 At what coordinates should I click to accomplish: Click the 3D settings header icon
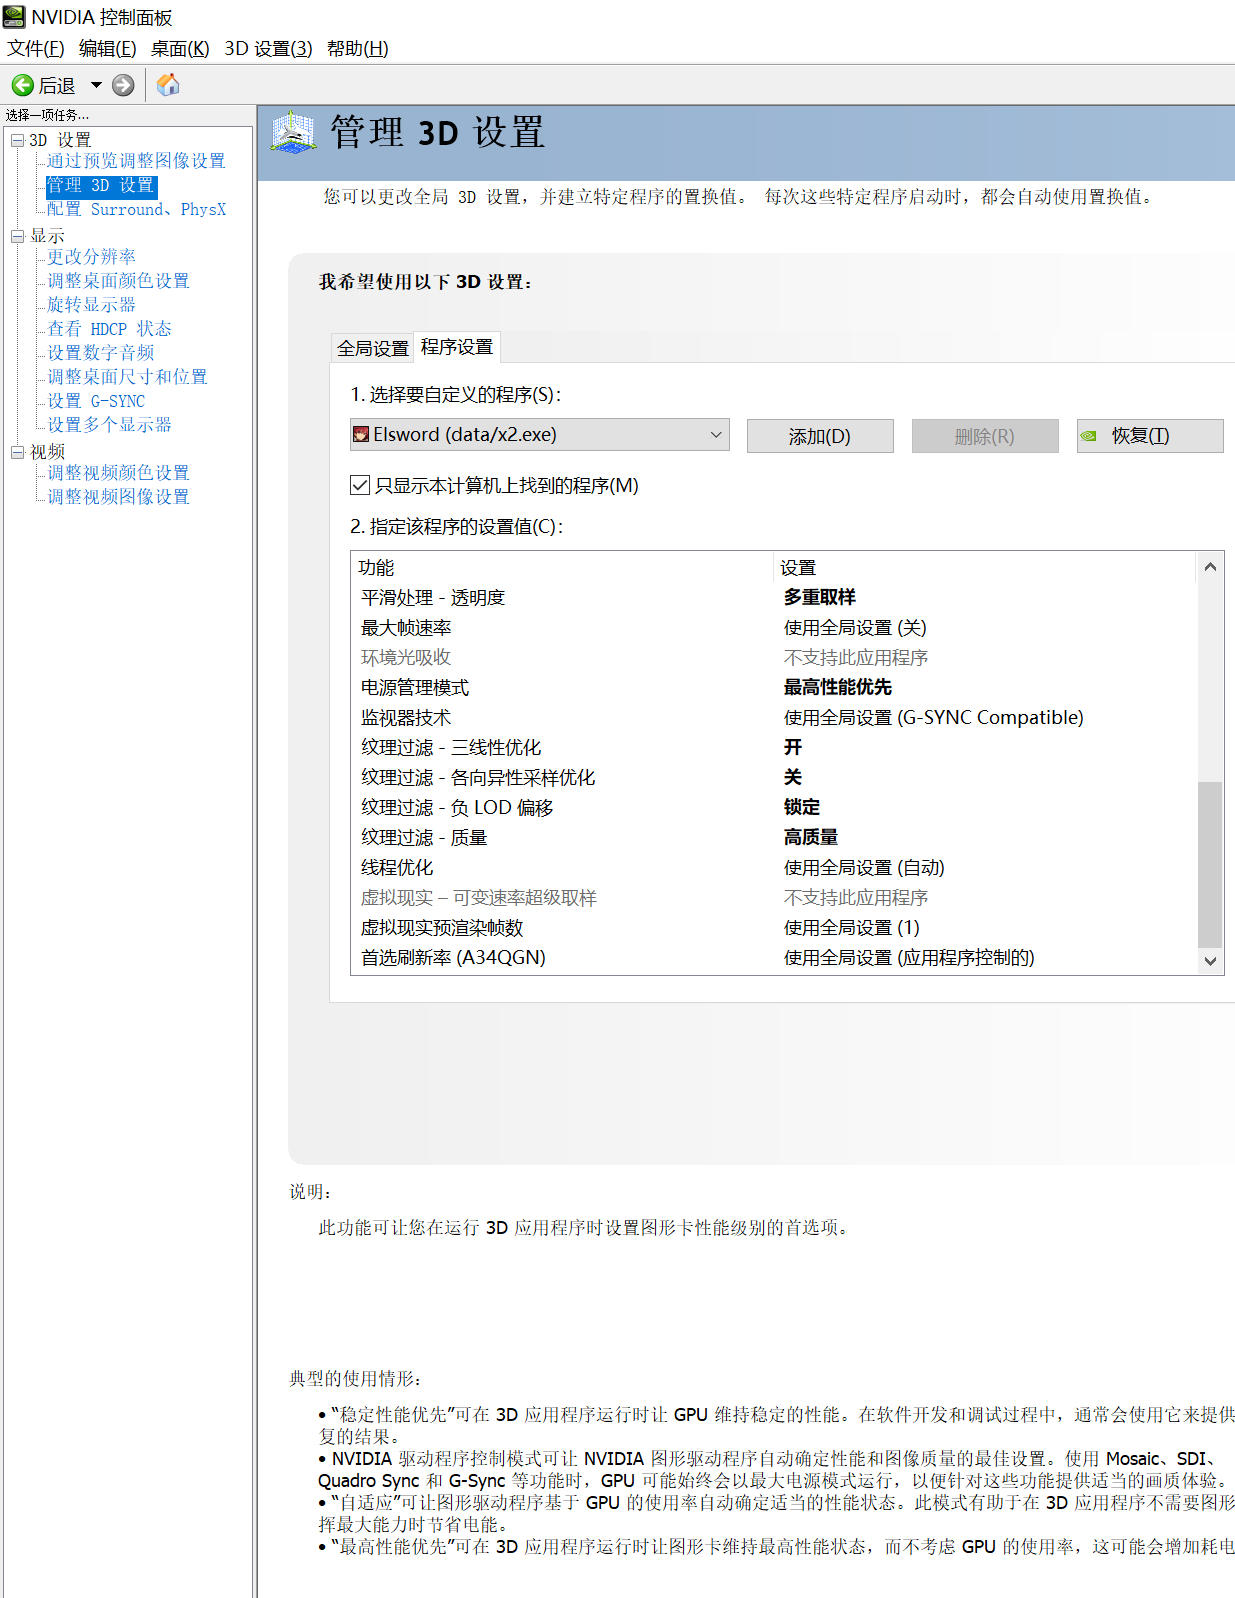coord(293,133)
